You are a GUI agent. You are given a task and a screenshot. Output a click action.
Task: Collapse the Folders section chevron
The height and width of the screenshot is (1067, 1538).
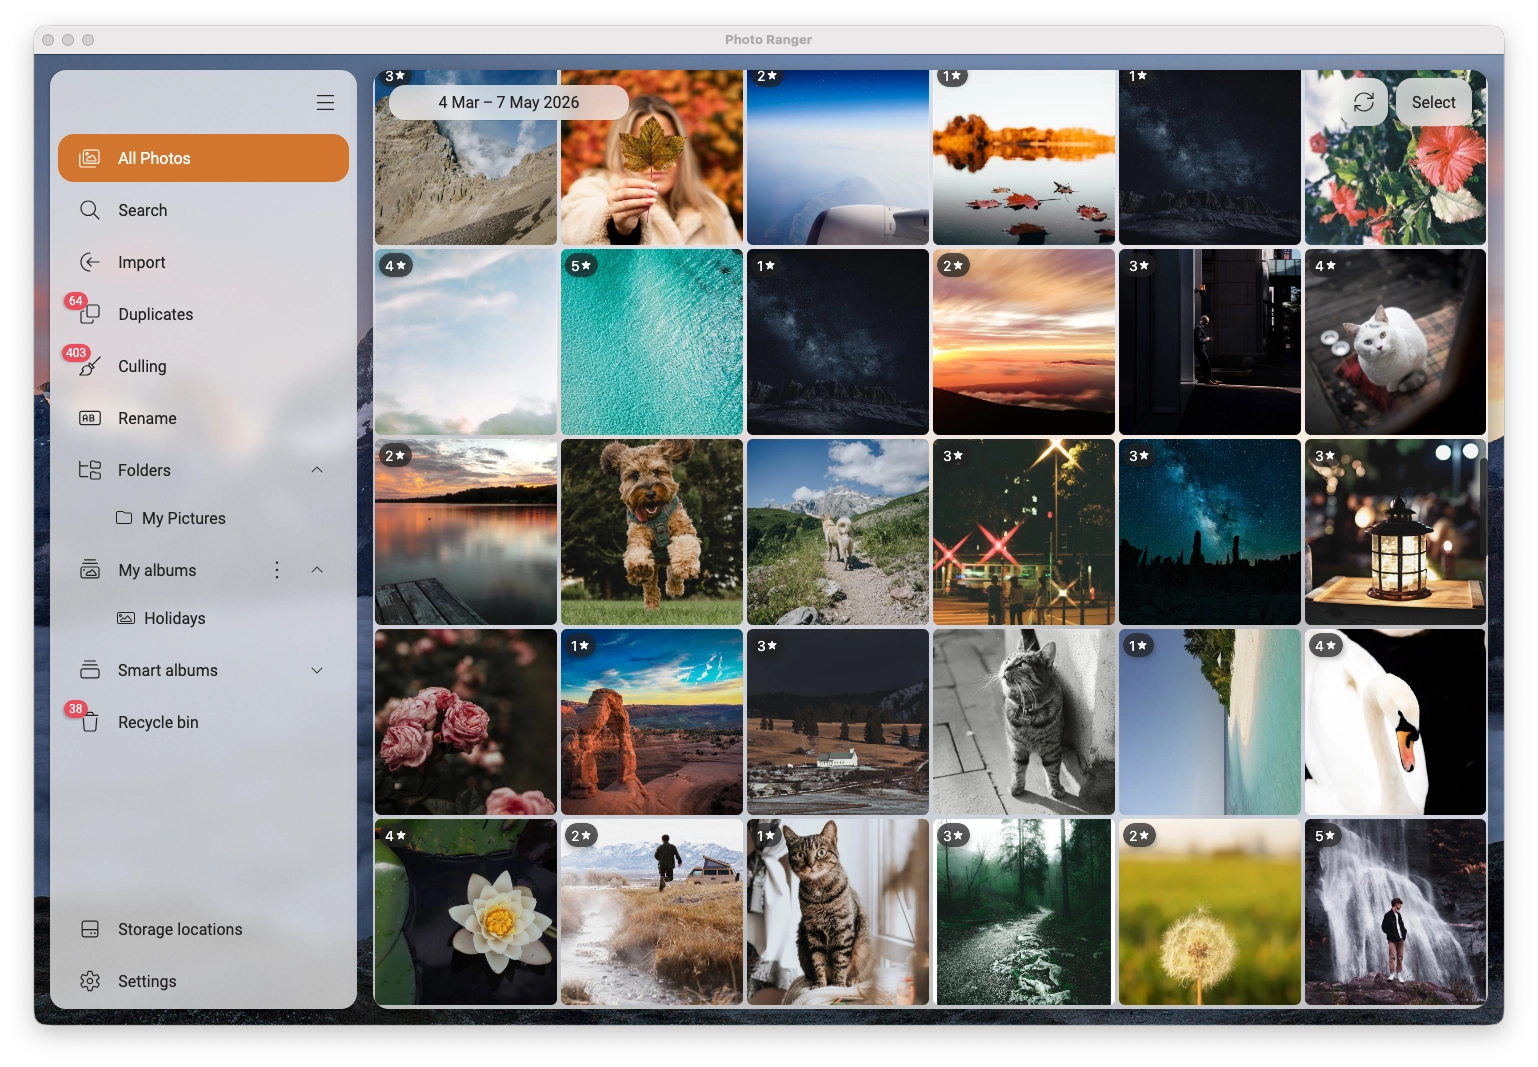317,470
